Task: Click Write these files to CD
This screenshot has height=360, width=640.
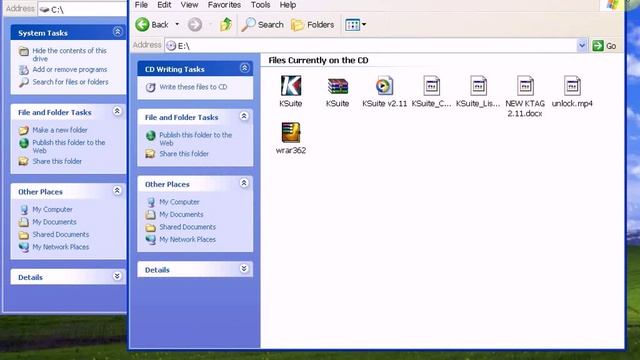Action: (193, 87)
